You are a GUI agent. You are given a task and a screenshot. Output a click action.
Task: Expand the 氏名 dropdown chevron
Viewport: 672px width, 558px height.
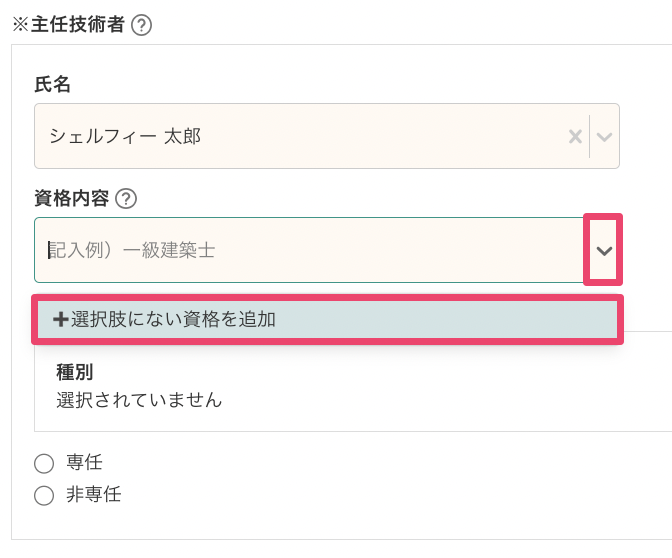pos(604,136)
